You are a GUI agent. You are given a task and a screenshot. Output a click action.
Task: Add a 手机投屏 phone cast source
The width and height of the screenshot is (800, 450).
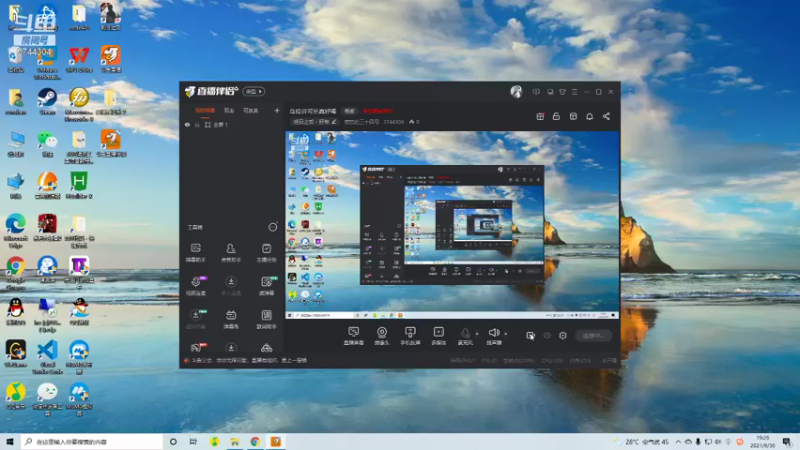[x=410, y=336]
